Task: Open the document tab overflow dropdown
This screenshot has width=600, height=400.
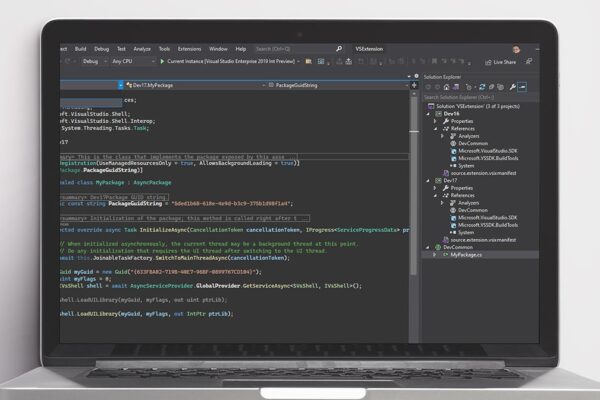Action: [409, 76]
